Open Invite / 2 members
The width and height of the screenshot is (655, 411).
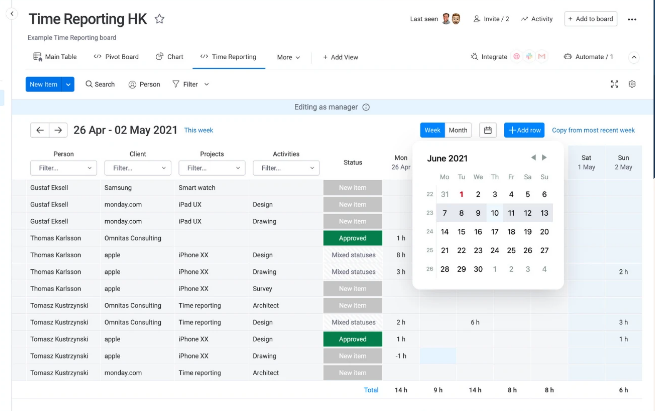[x=491, y=19]
